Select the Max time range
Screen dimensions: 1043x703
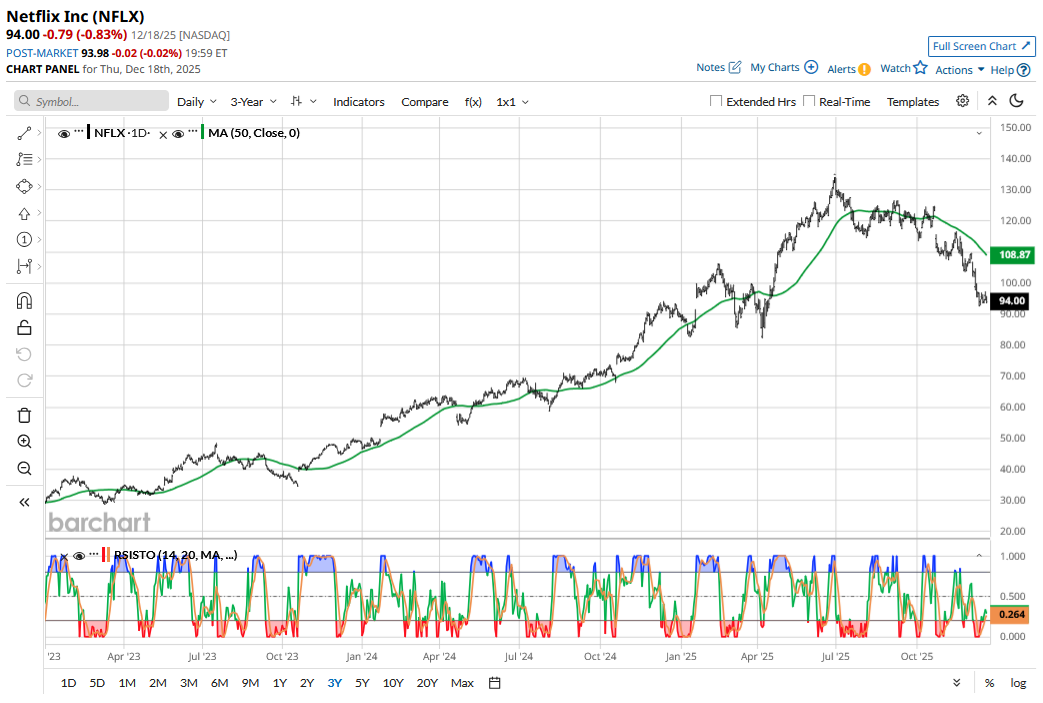pyautogui.click(x=462, y=683)
